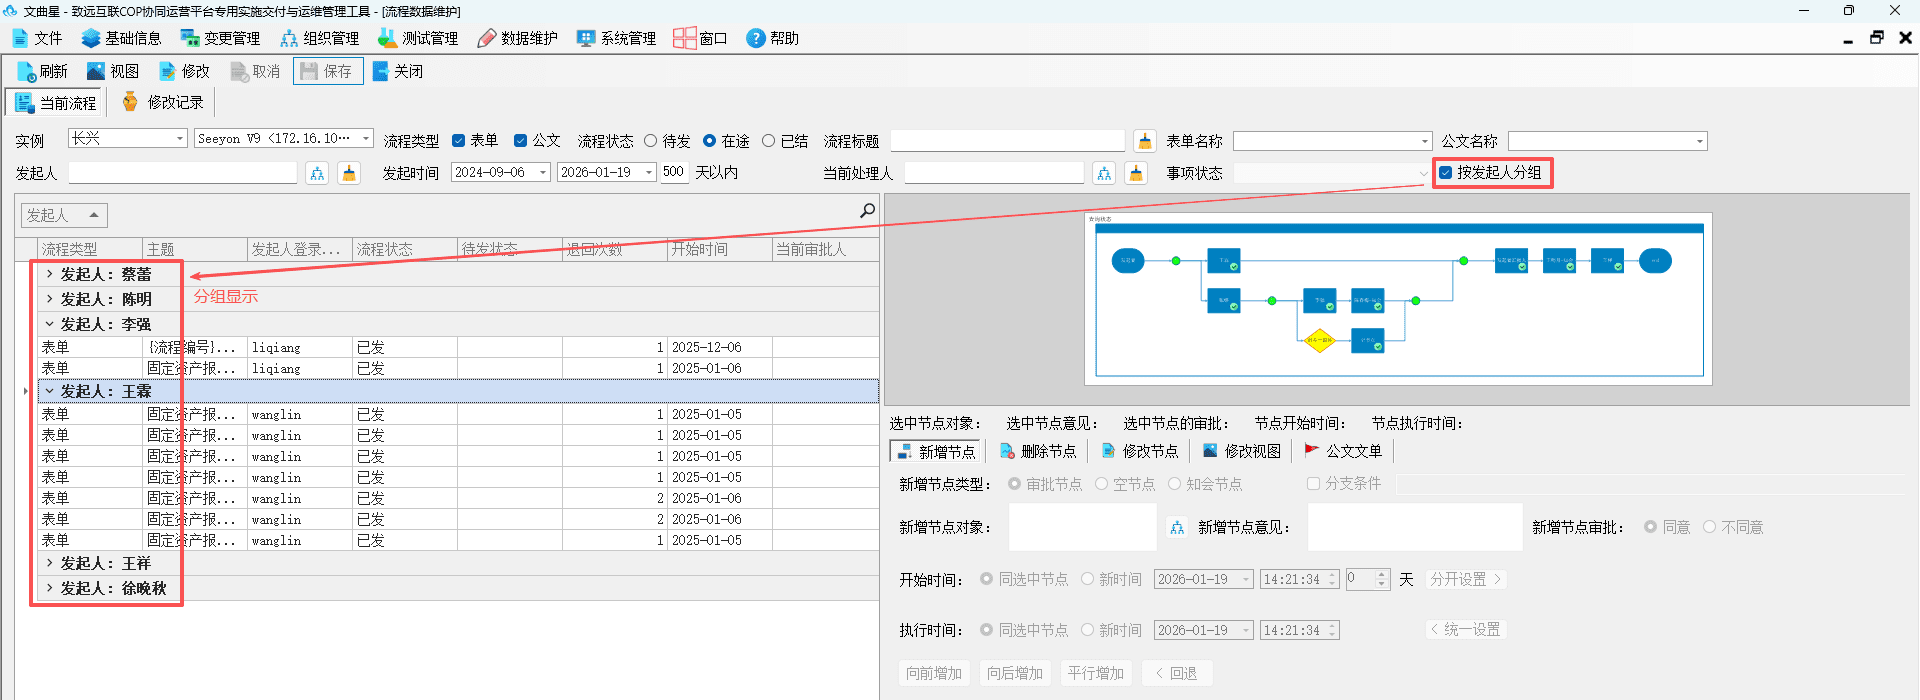The height and width of the screenshot is (700, 1920).
Task: Click the search magnifier icon above the grid
Action: (x=867, y=210)
